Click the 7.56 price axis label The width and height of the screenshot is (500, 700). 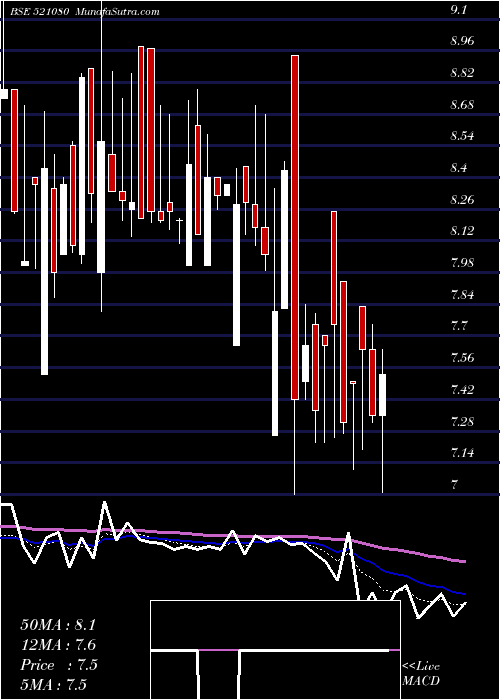(462, 358)
